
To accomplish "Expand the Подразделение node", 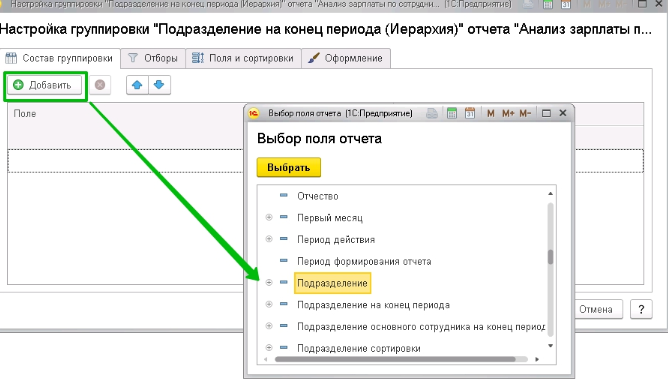I will point(269,282).
